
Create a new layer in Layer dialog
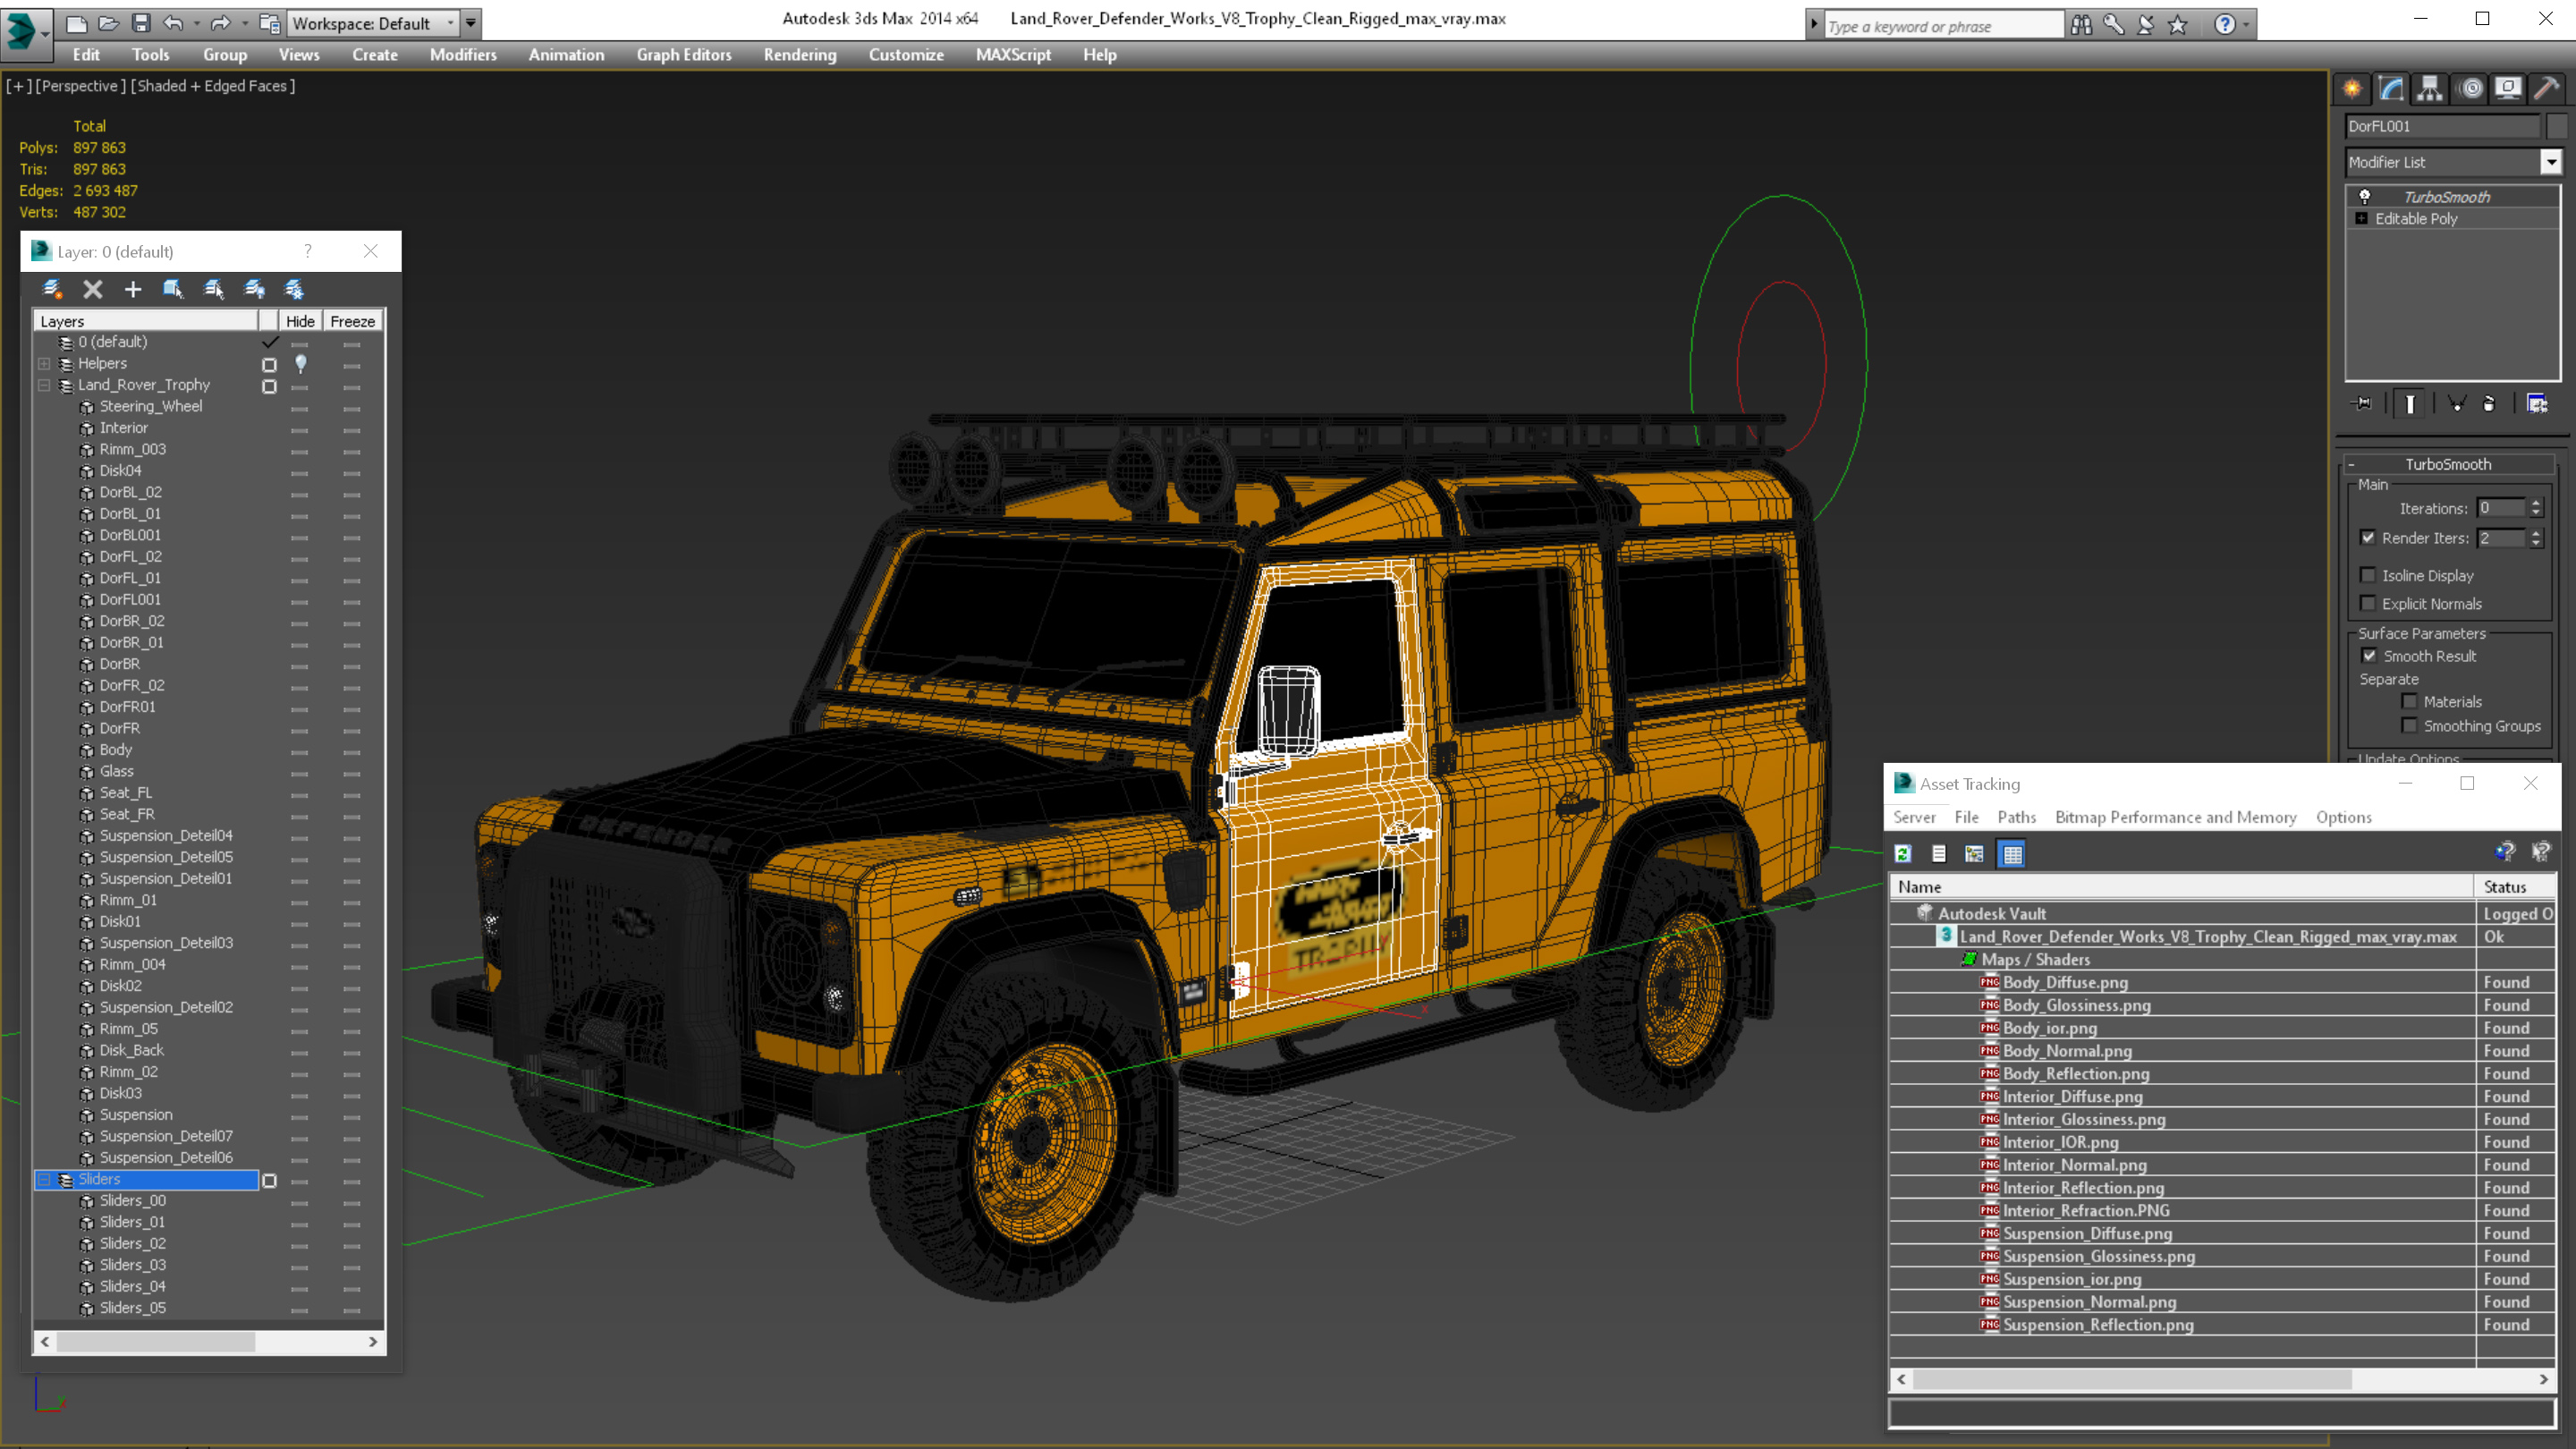pyautogui.click(x=52, y=289)
